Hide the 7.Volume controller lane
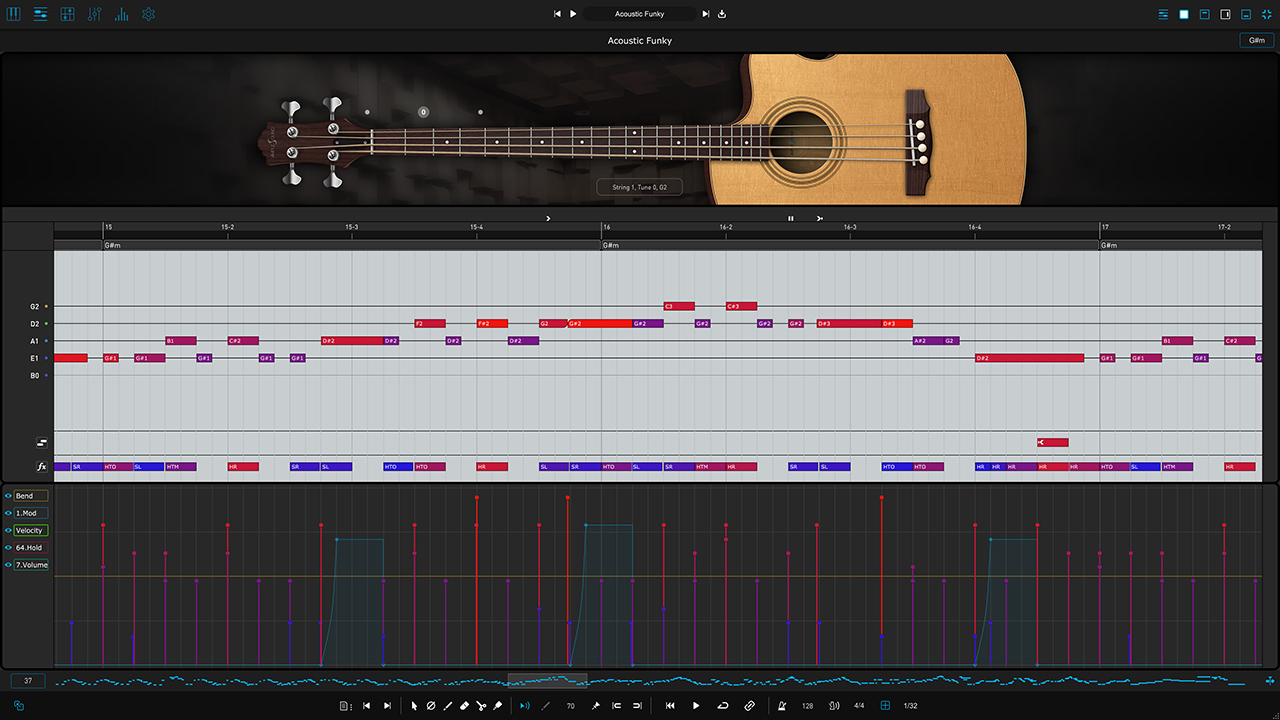The width and height of the screenshot is (1280, 720). coord(8,565)
